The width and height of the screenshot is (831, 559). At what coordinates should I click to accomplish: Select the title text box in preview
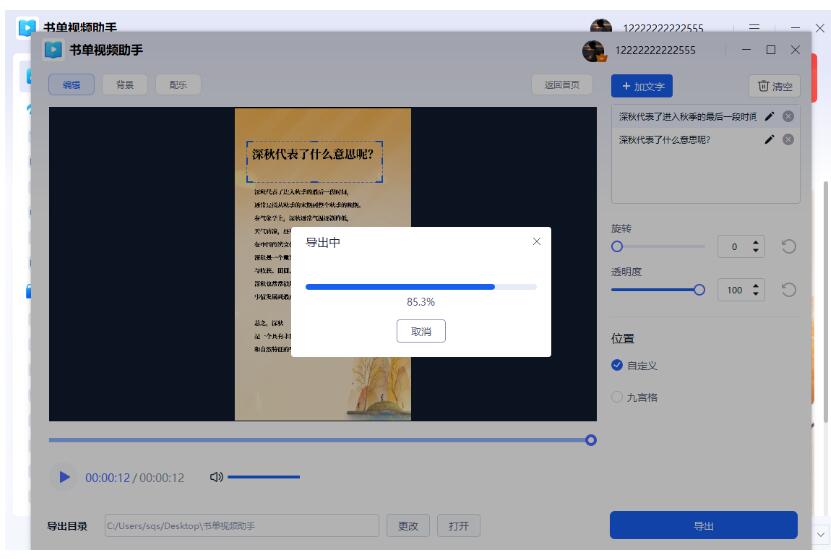pos(314,162)
